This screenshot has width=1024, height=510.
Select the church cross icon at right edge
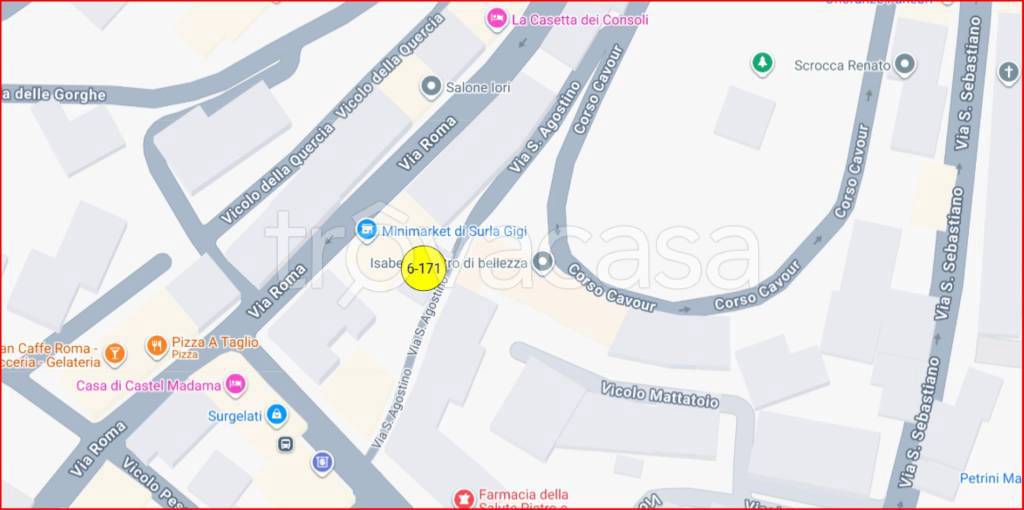1009,71
